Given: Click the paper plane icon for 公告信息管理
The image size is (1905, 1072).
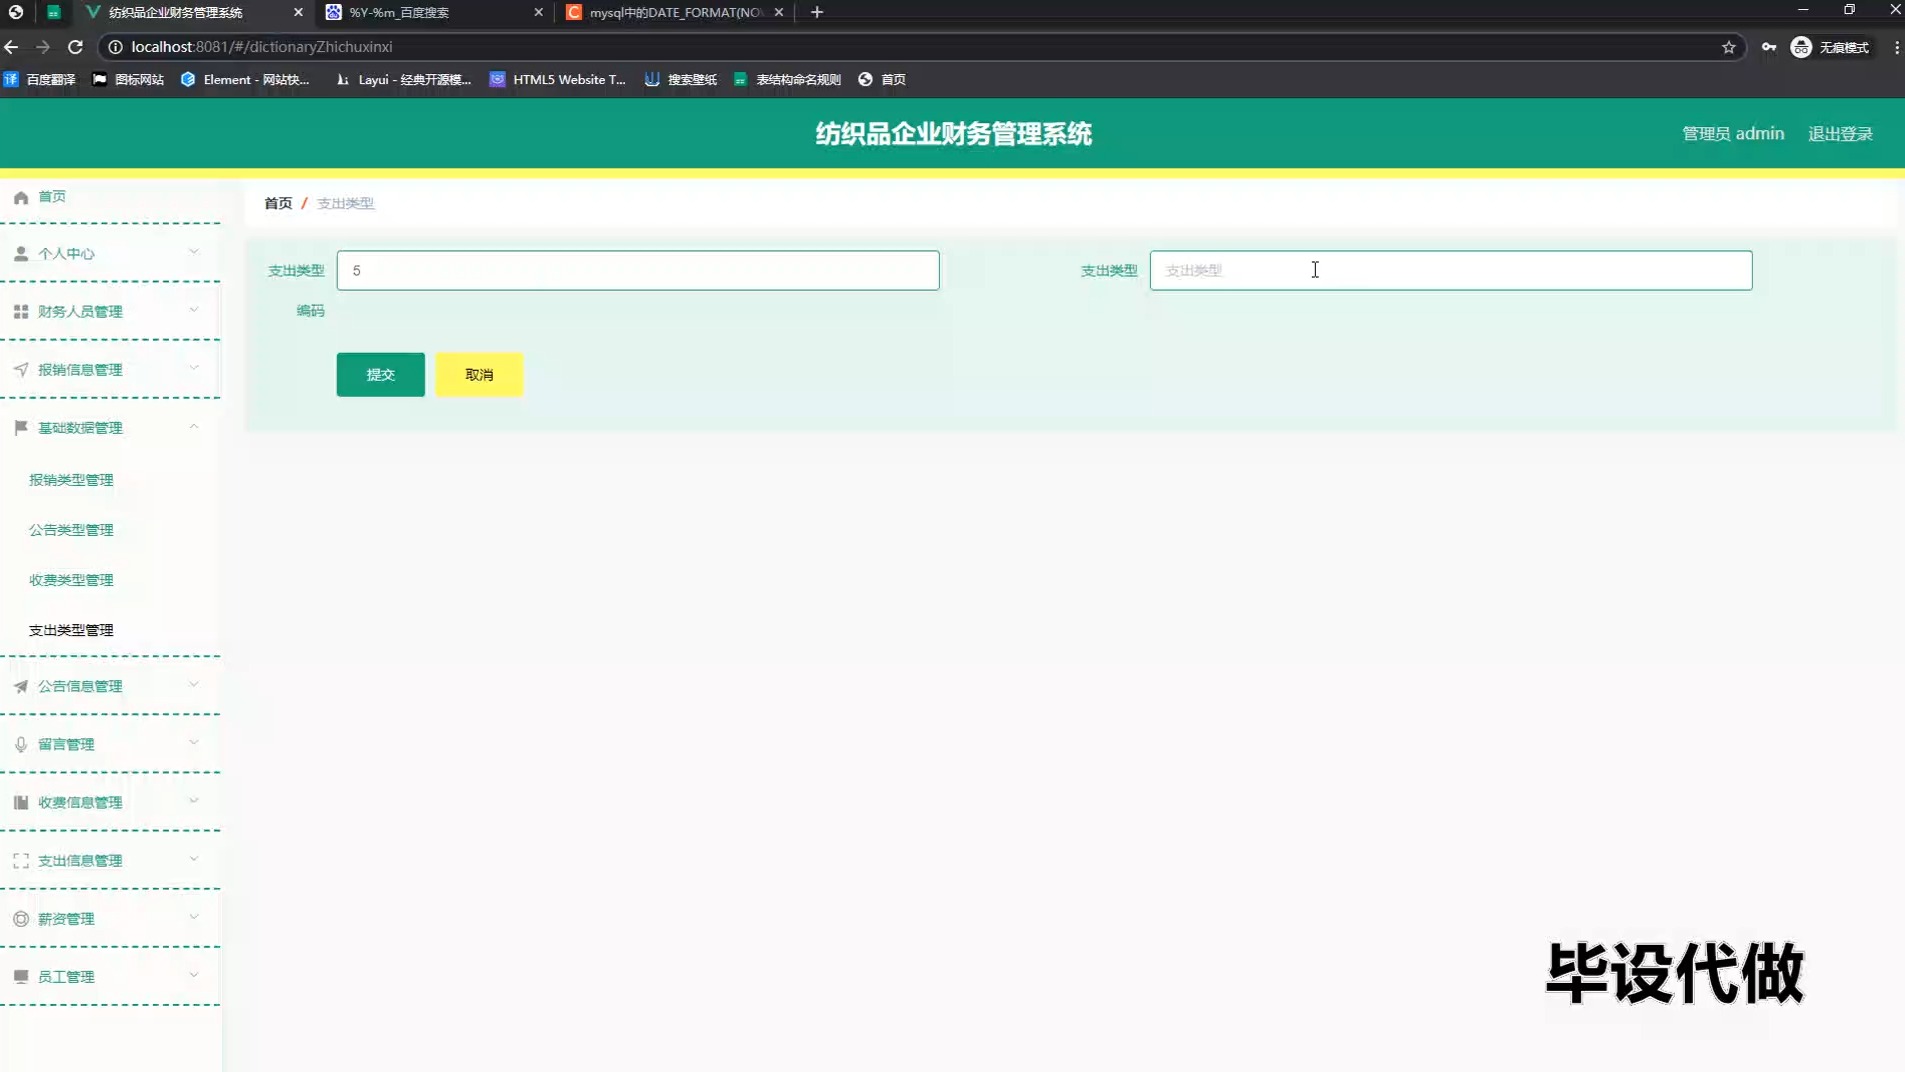Looking at the screenshot, I should click(x=21, y=686).
